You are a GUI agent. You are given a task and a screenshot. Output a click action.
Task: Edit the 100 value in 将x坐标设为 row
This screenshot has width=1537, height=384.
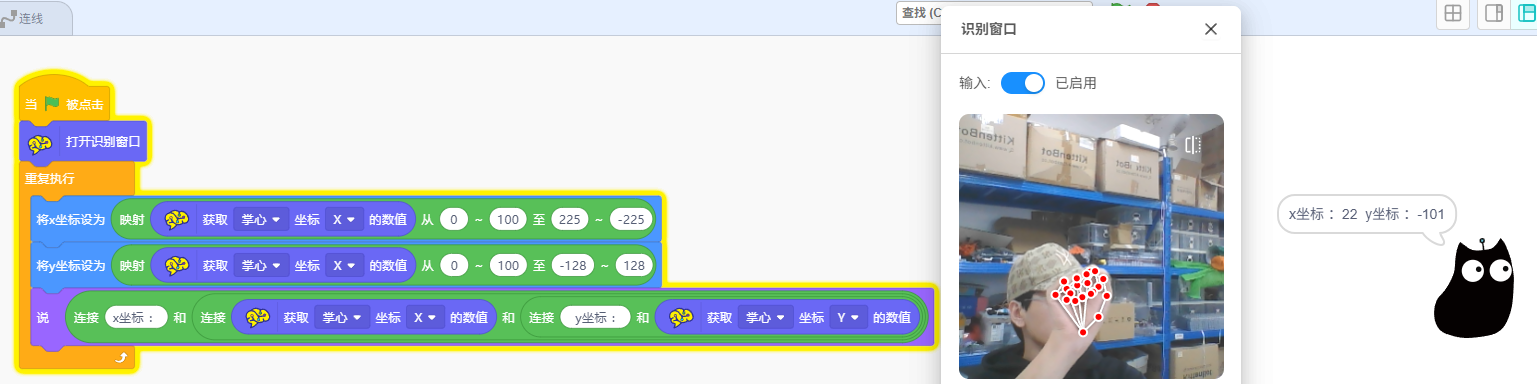508,219
